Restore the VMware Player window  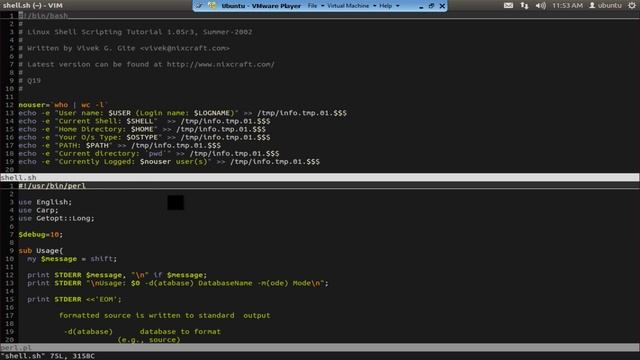431,6
